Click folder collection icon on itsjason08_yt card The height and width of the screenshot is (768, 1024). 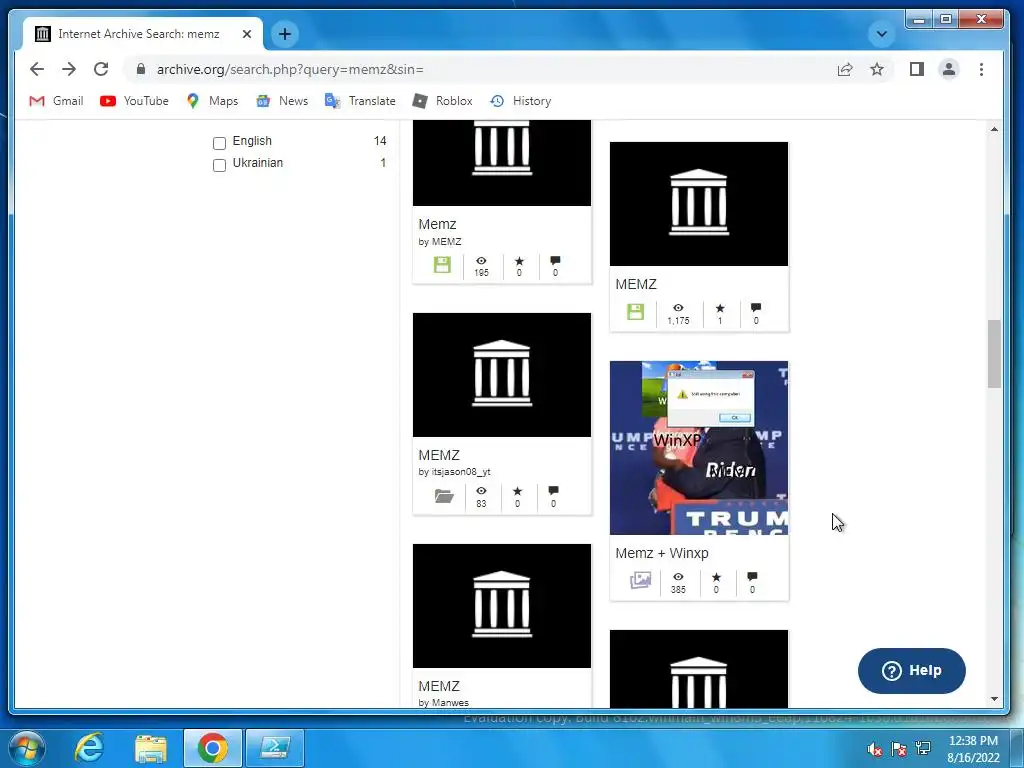444,496
